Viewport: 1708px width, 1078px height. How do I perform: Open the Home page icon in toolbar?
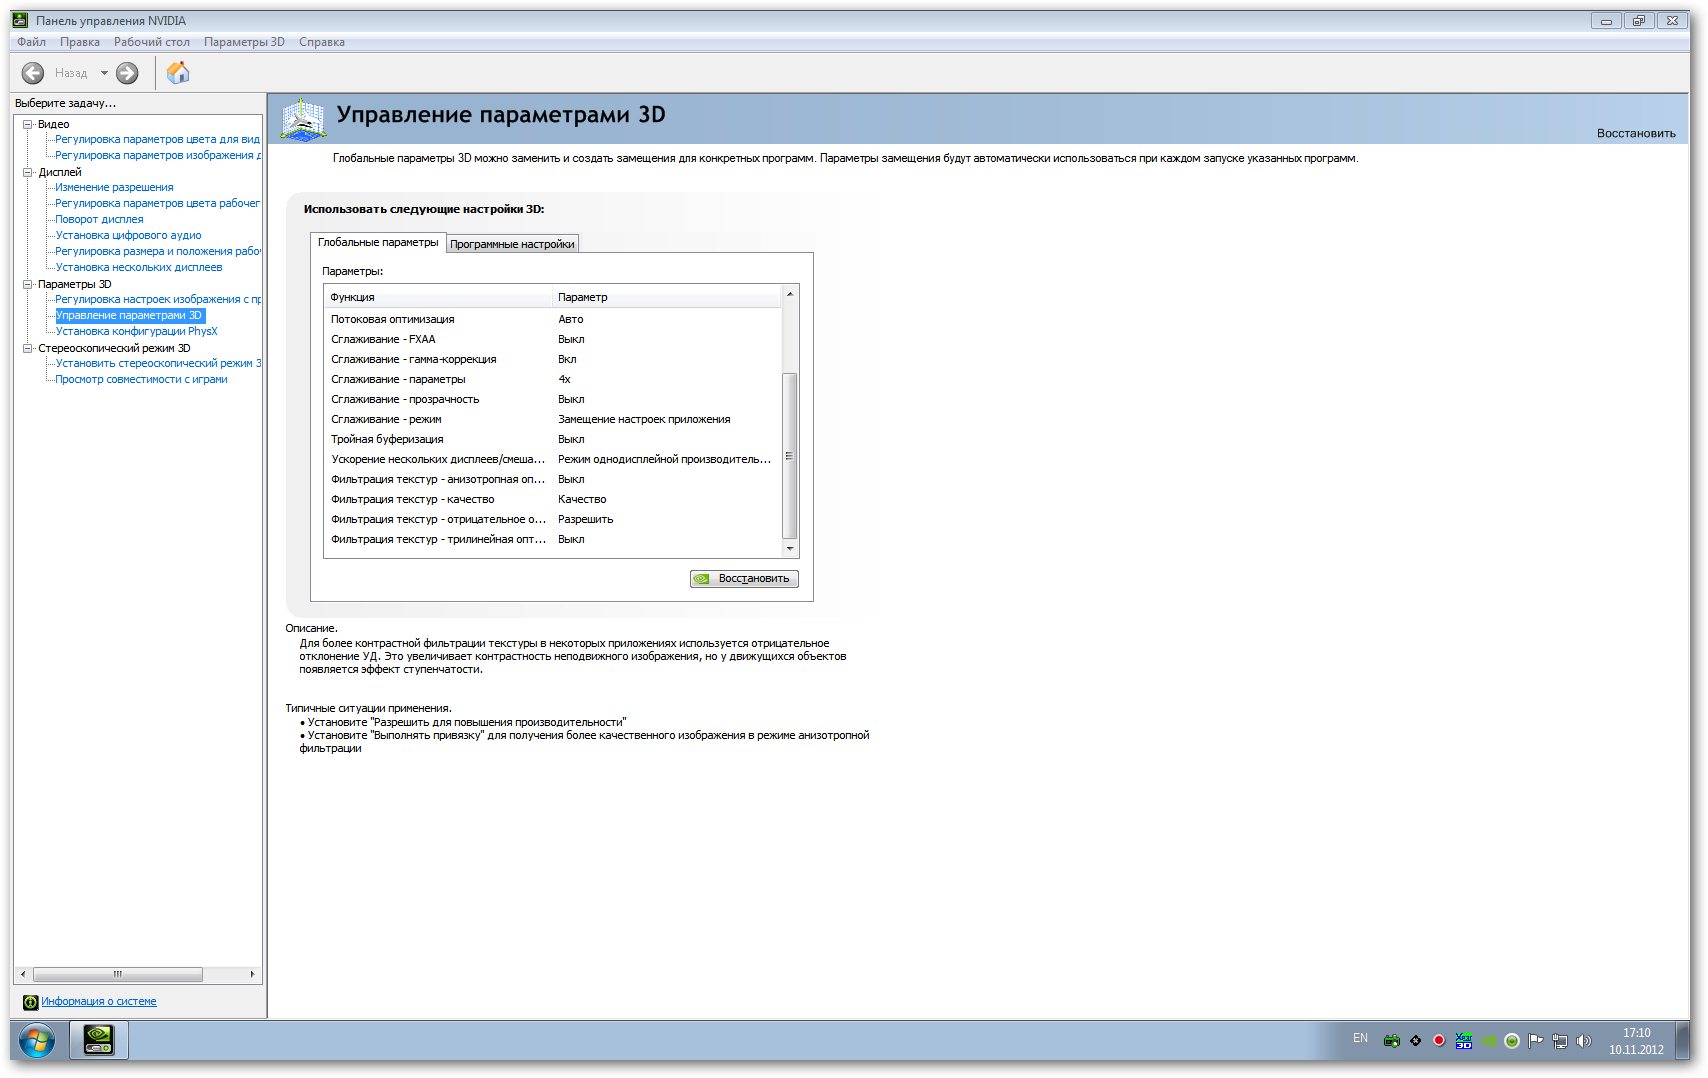[178, 73]
